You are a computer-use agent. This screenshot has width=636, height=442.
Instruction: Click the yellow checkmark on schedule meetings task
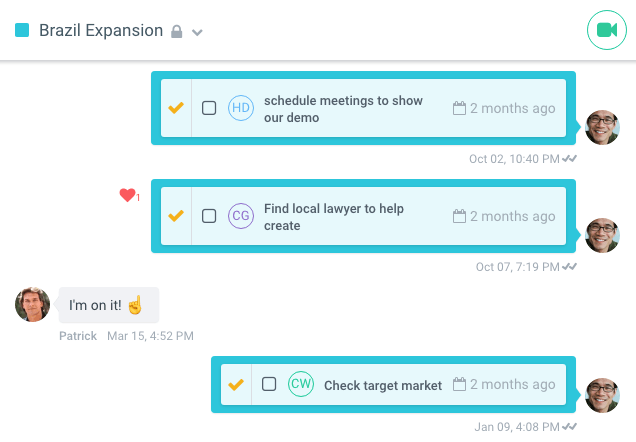(x=176, y=107)
